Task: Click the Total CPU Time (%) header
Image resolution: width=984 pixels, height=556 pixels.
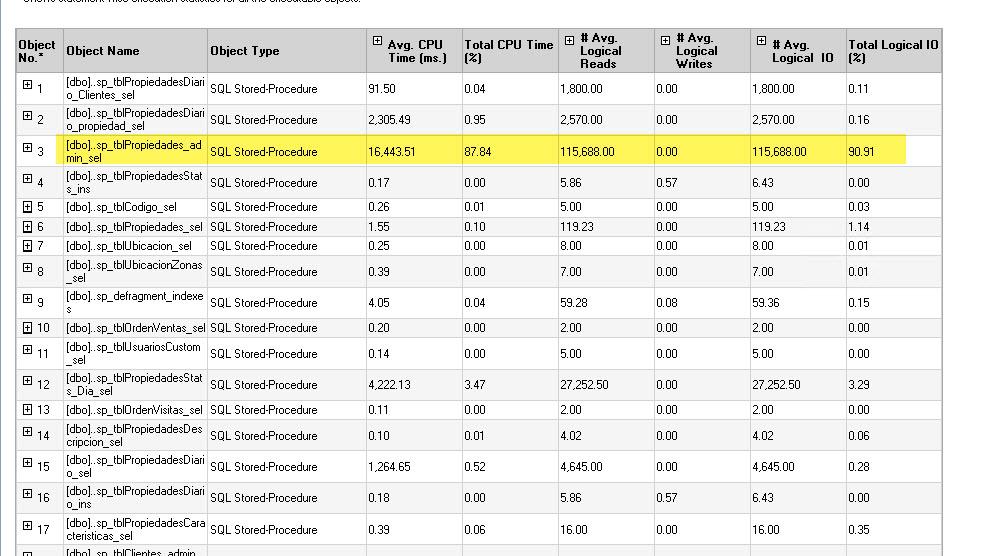Action: tap(508, 50)
